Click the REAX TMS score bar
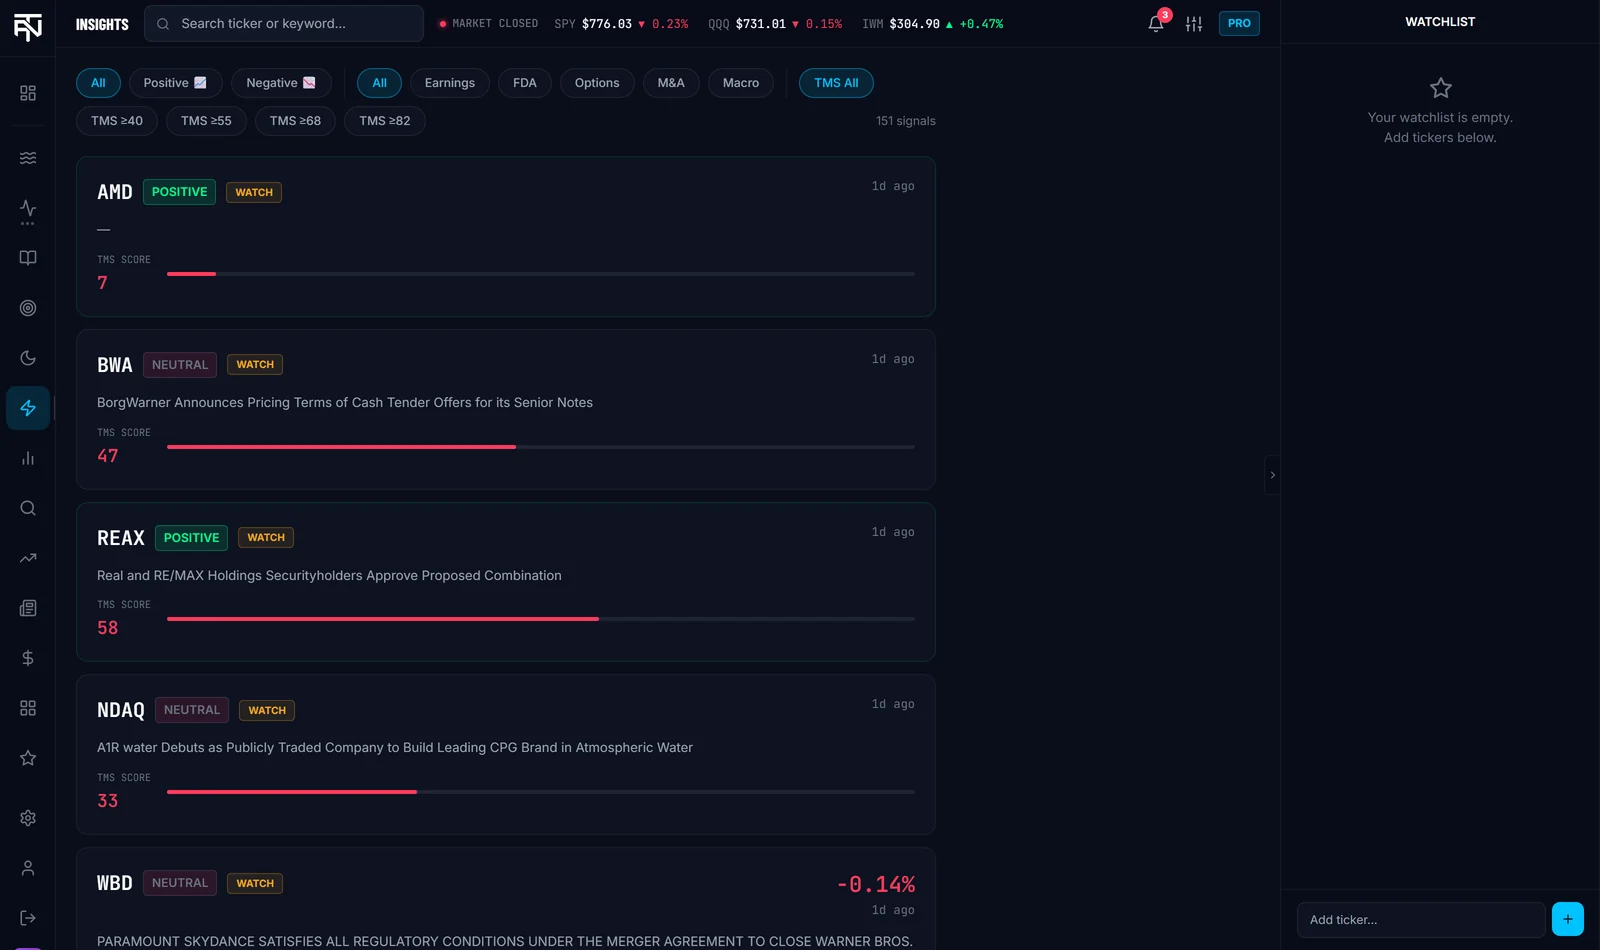Screen dimensions: 1600x950 pos(541,619)
